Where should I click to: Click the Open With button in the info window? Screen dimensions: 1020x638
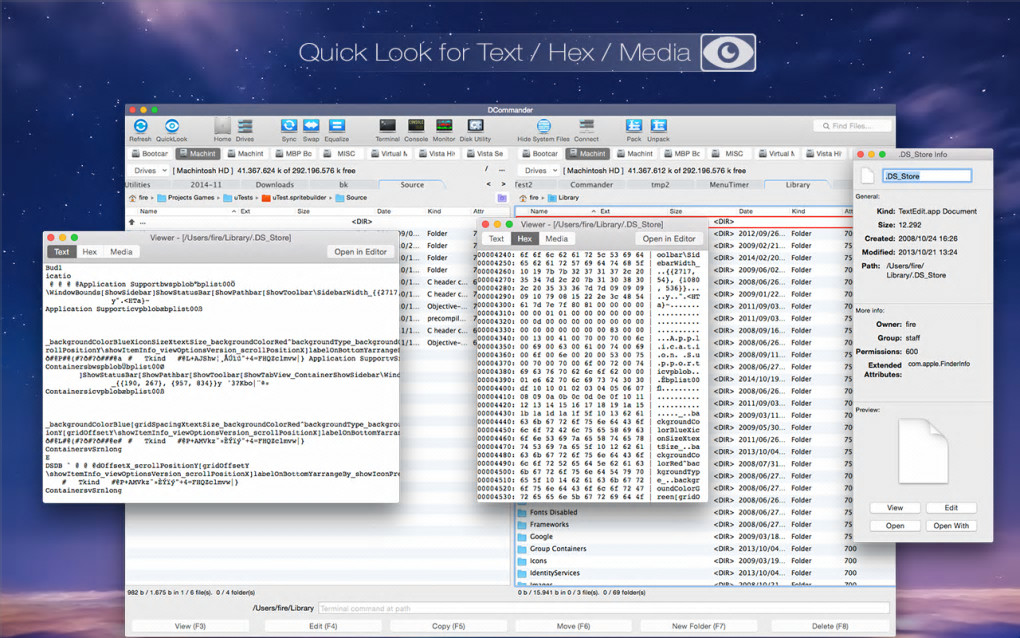point(951,525)
